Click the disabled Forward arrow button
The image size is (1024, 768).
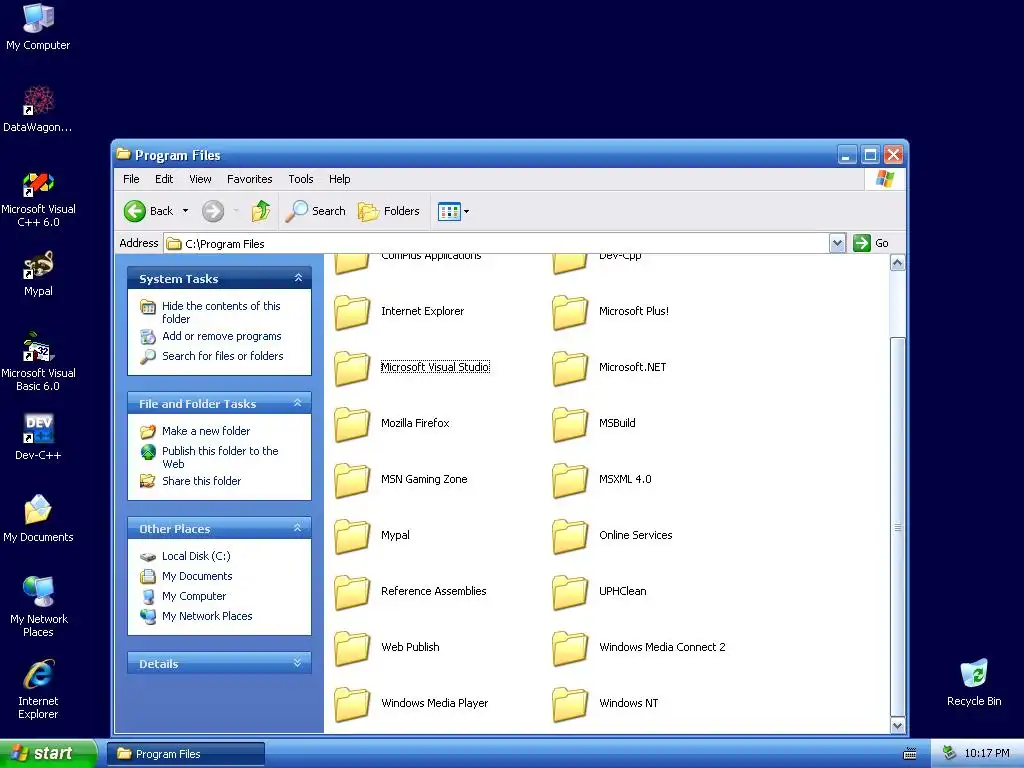click(213, 211)
